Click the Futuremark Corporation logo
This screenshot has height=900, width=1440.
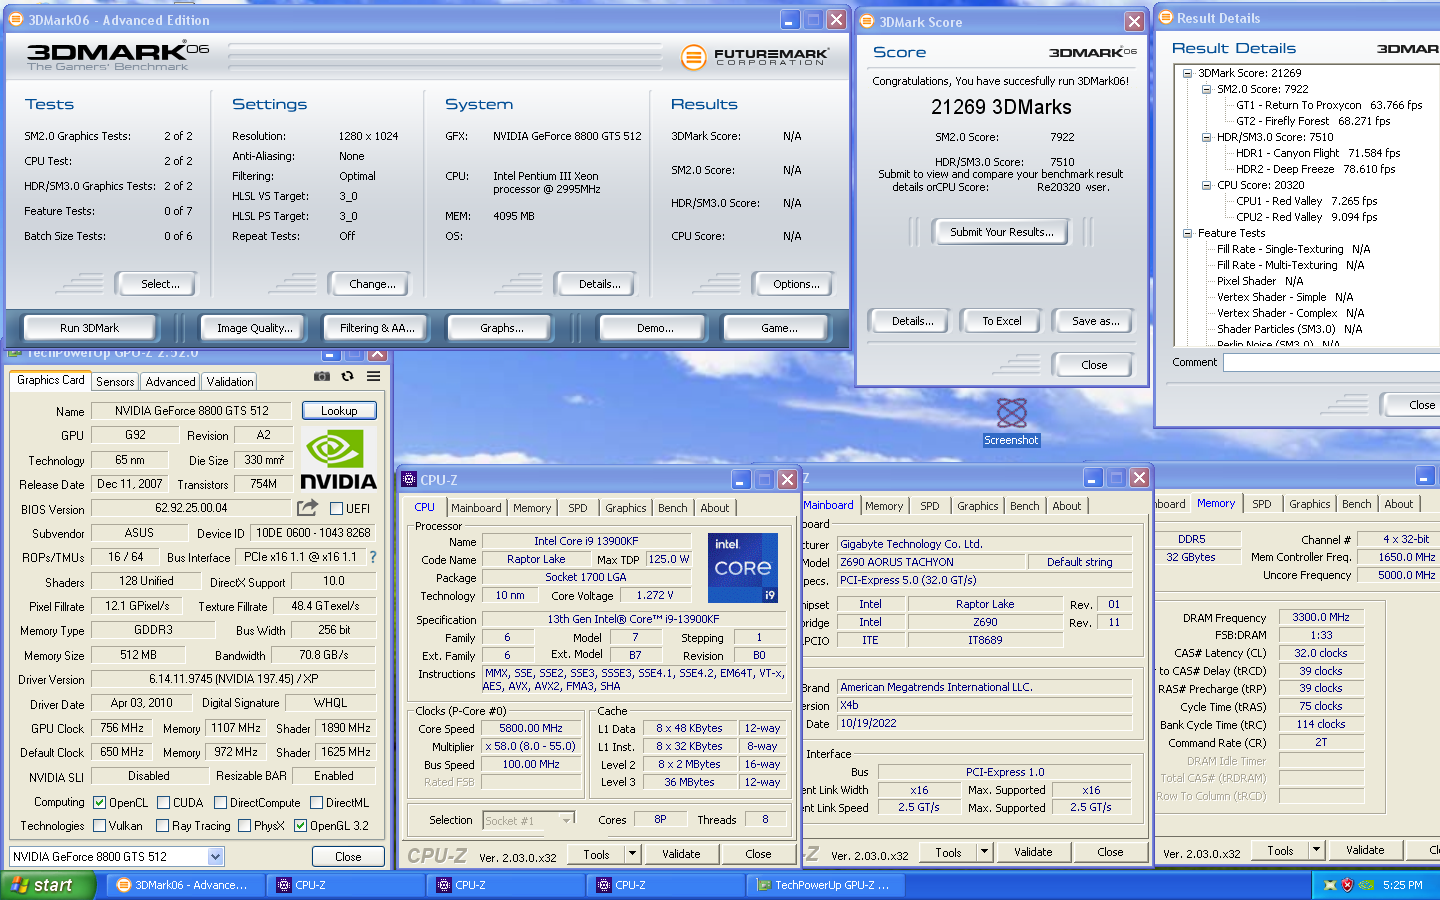coord(754,57)
